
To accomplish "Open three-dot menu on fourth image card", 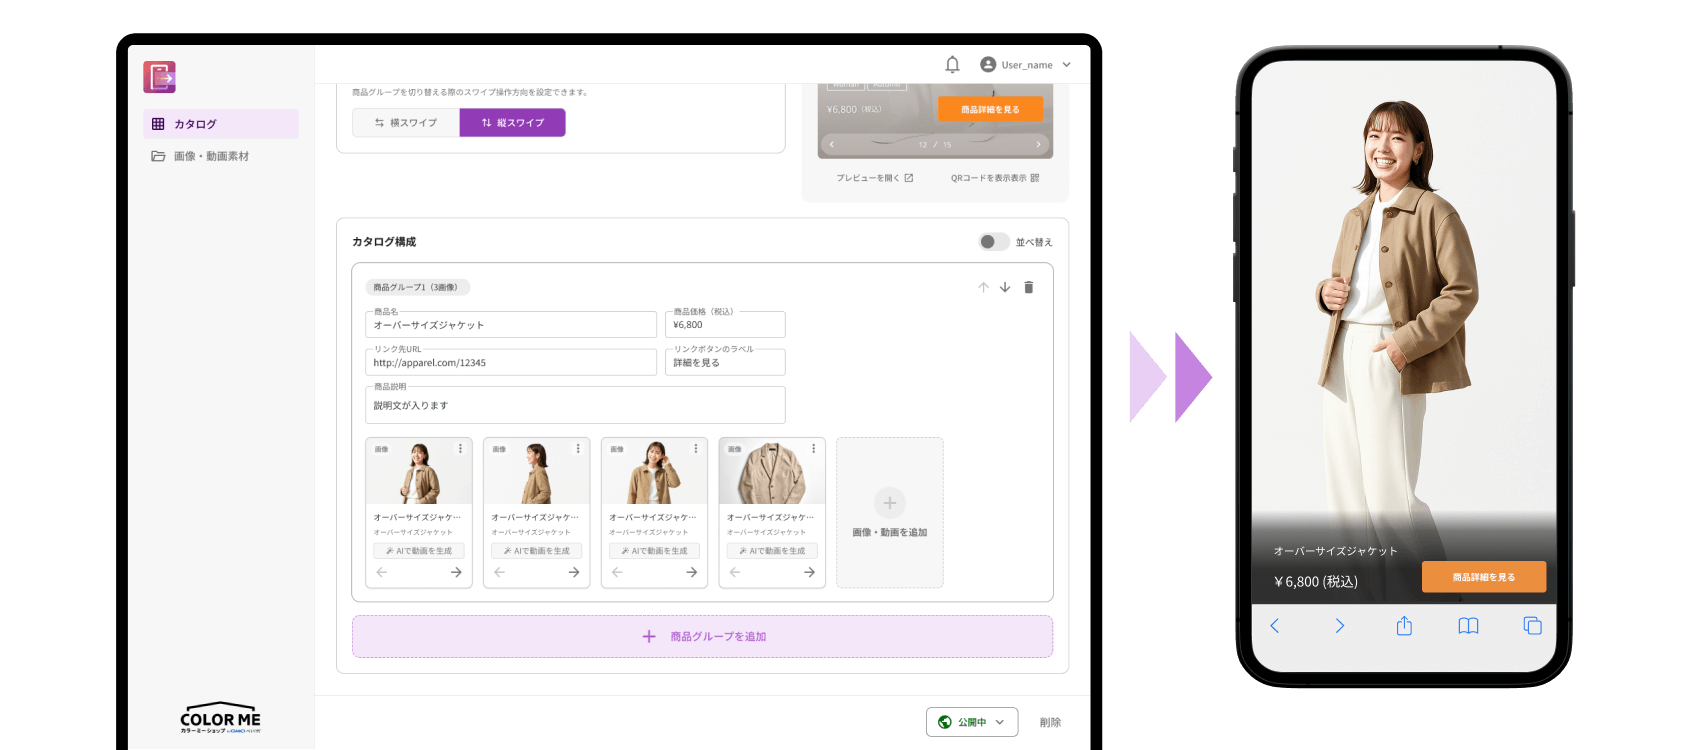I will point(813,449).
